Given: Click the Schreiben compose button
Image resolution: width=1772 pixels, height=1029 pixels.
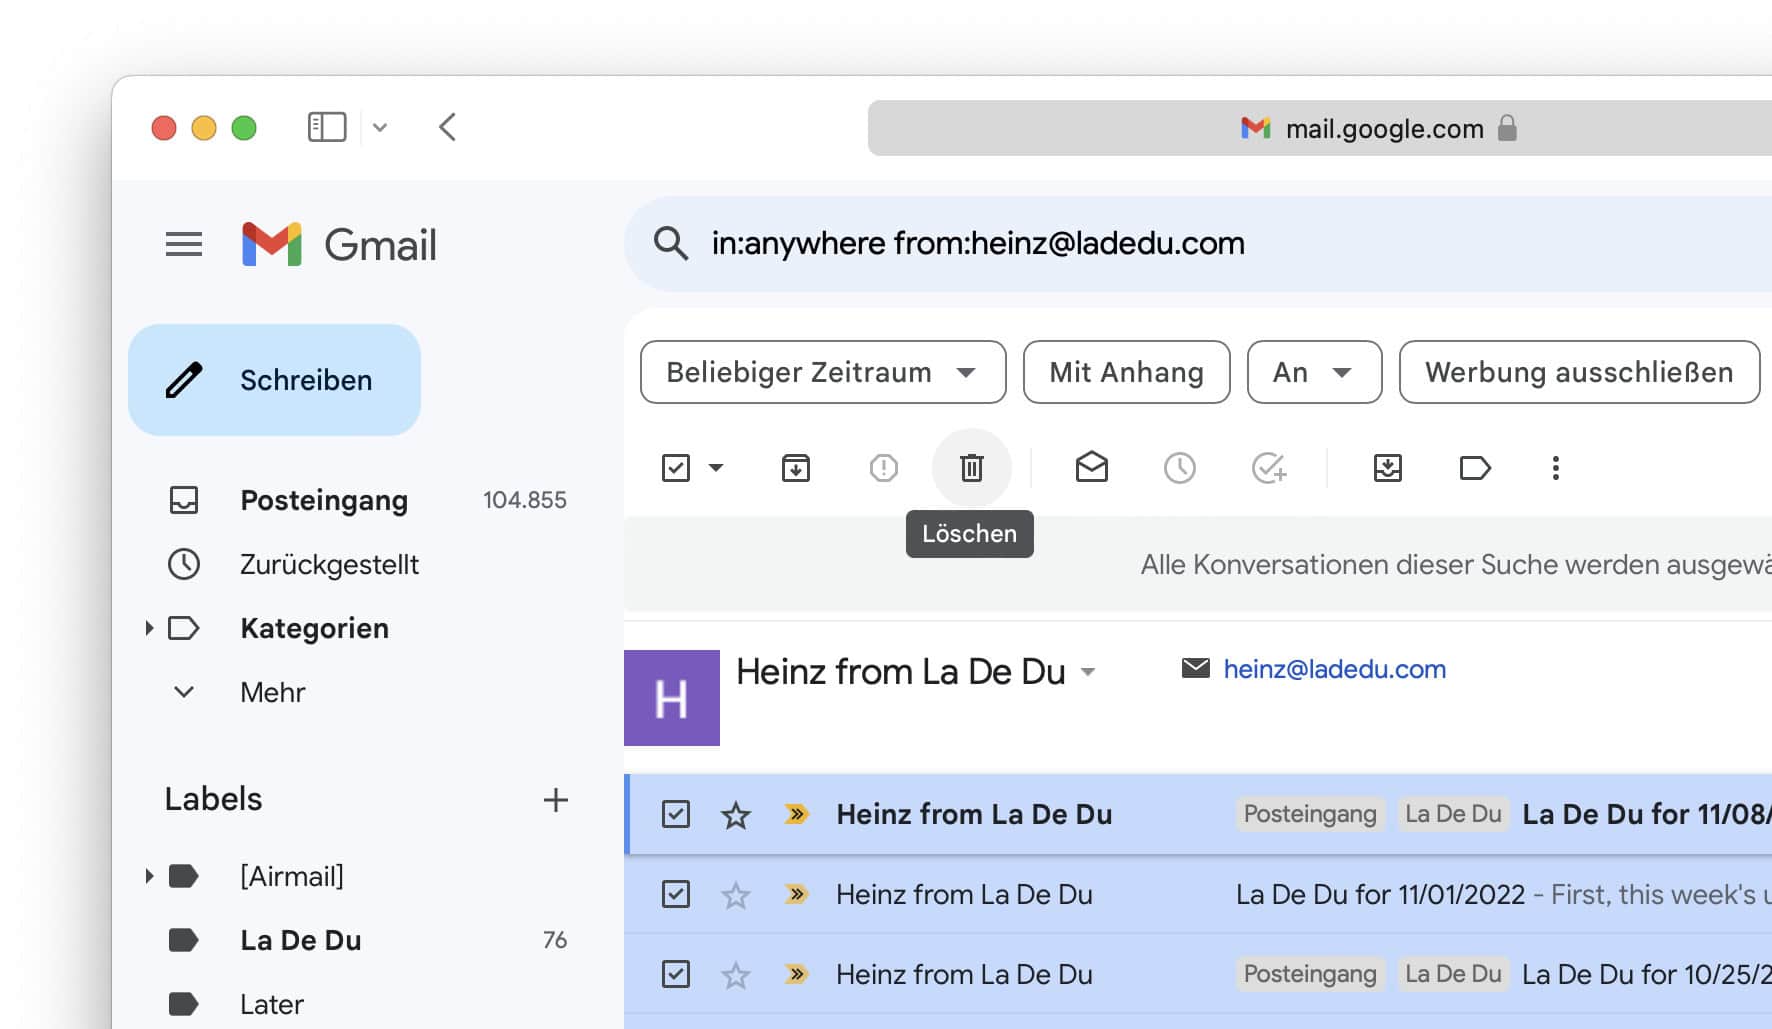Looking at the screenshot, I should point(274,380).
